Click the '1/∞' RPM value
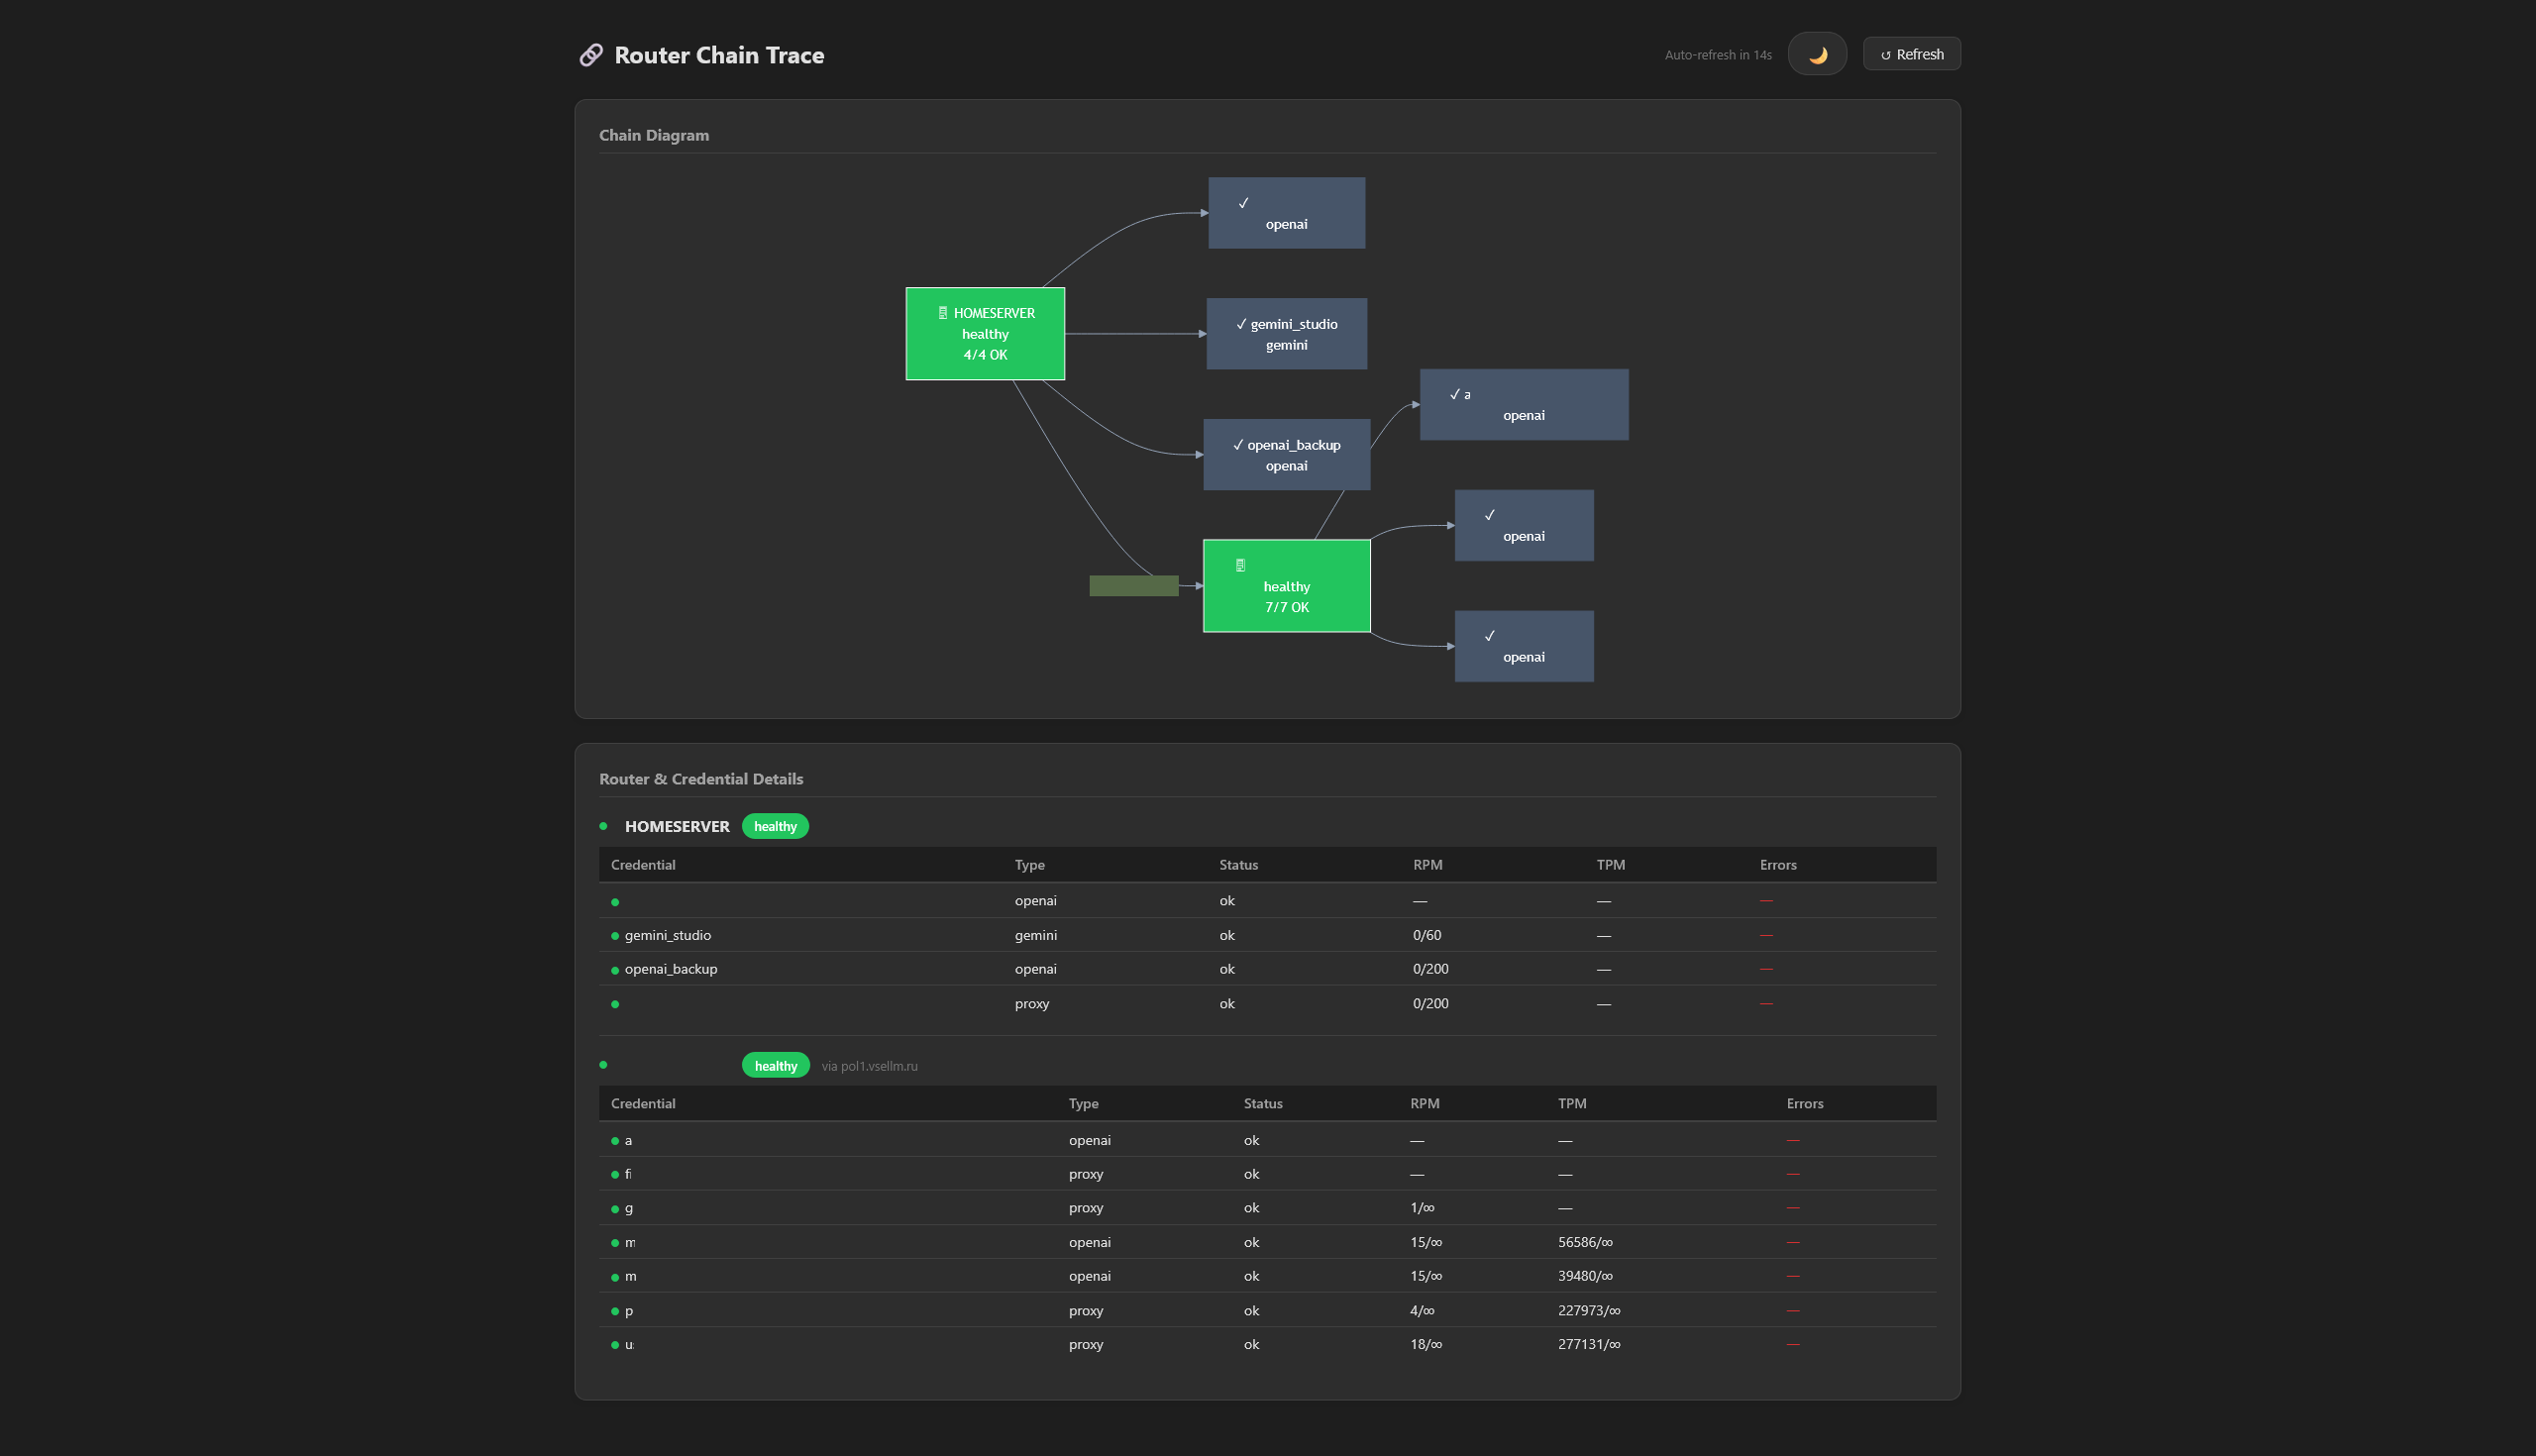This screenshot has height=1456, width=2536. coord(1422,1208)
